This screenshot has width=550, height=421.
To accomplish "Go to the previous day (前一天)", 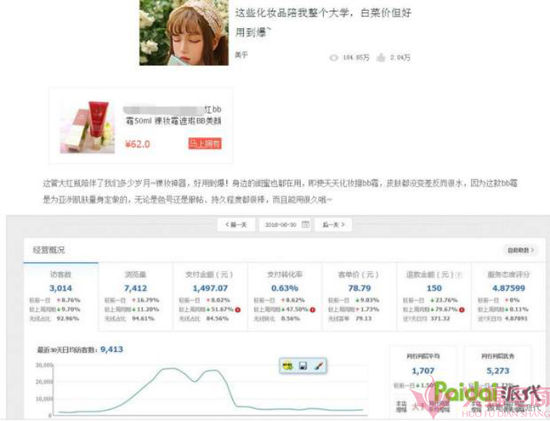I will click(x=236, y=225).
